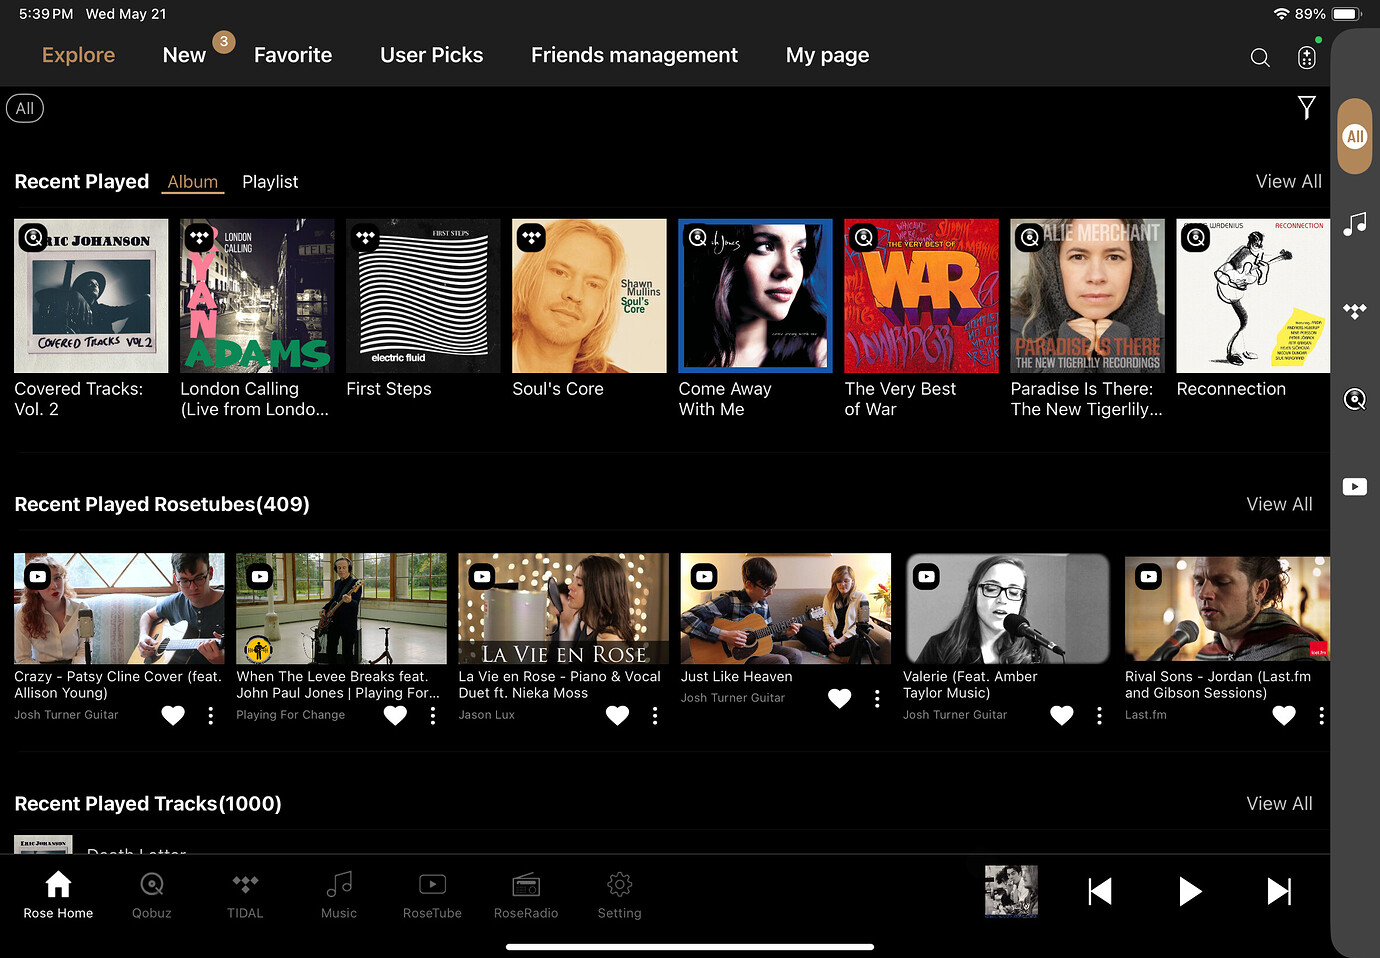Screen dimensions: 1380x958
Task: Toggle favorite heart for Just Like Heaven
Action: click(x=839, y=698)
